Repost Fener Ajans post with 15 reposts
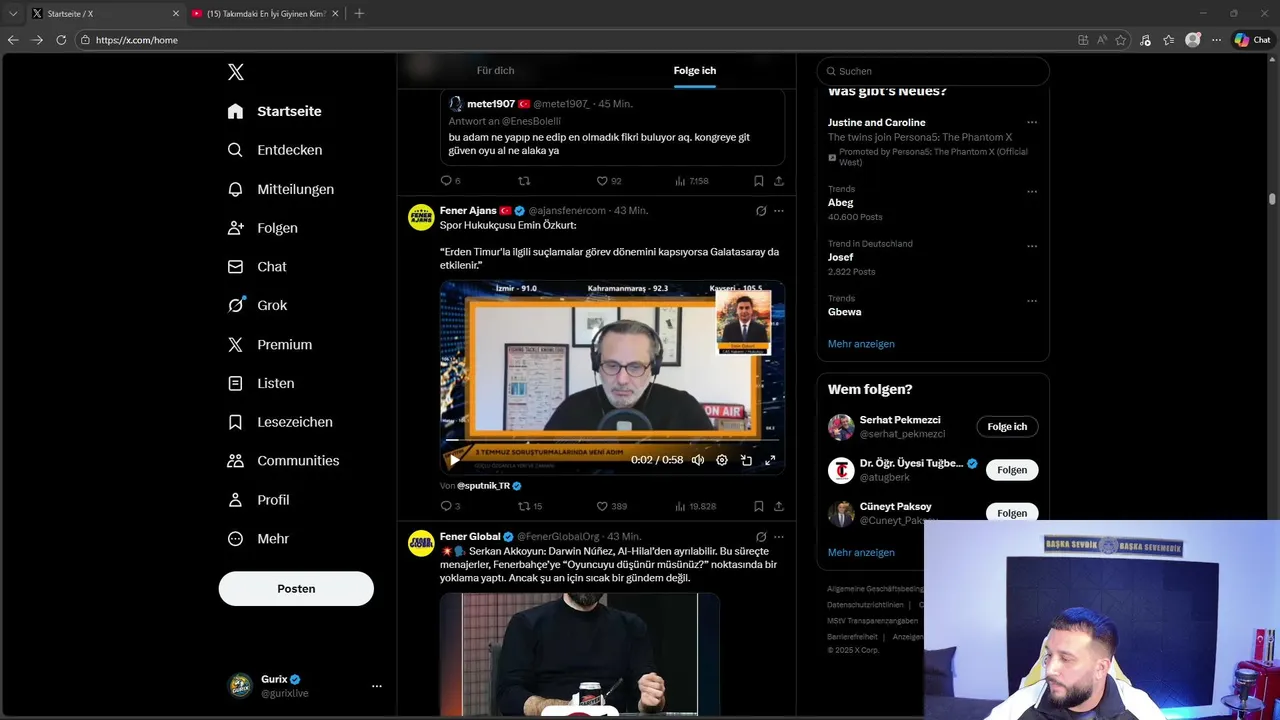The width and height of the screenshot is (1280, 720). click(529, 506)
